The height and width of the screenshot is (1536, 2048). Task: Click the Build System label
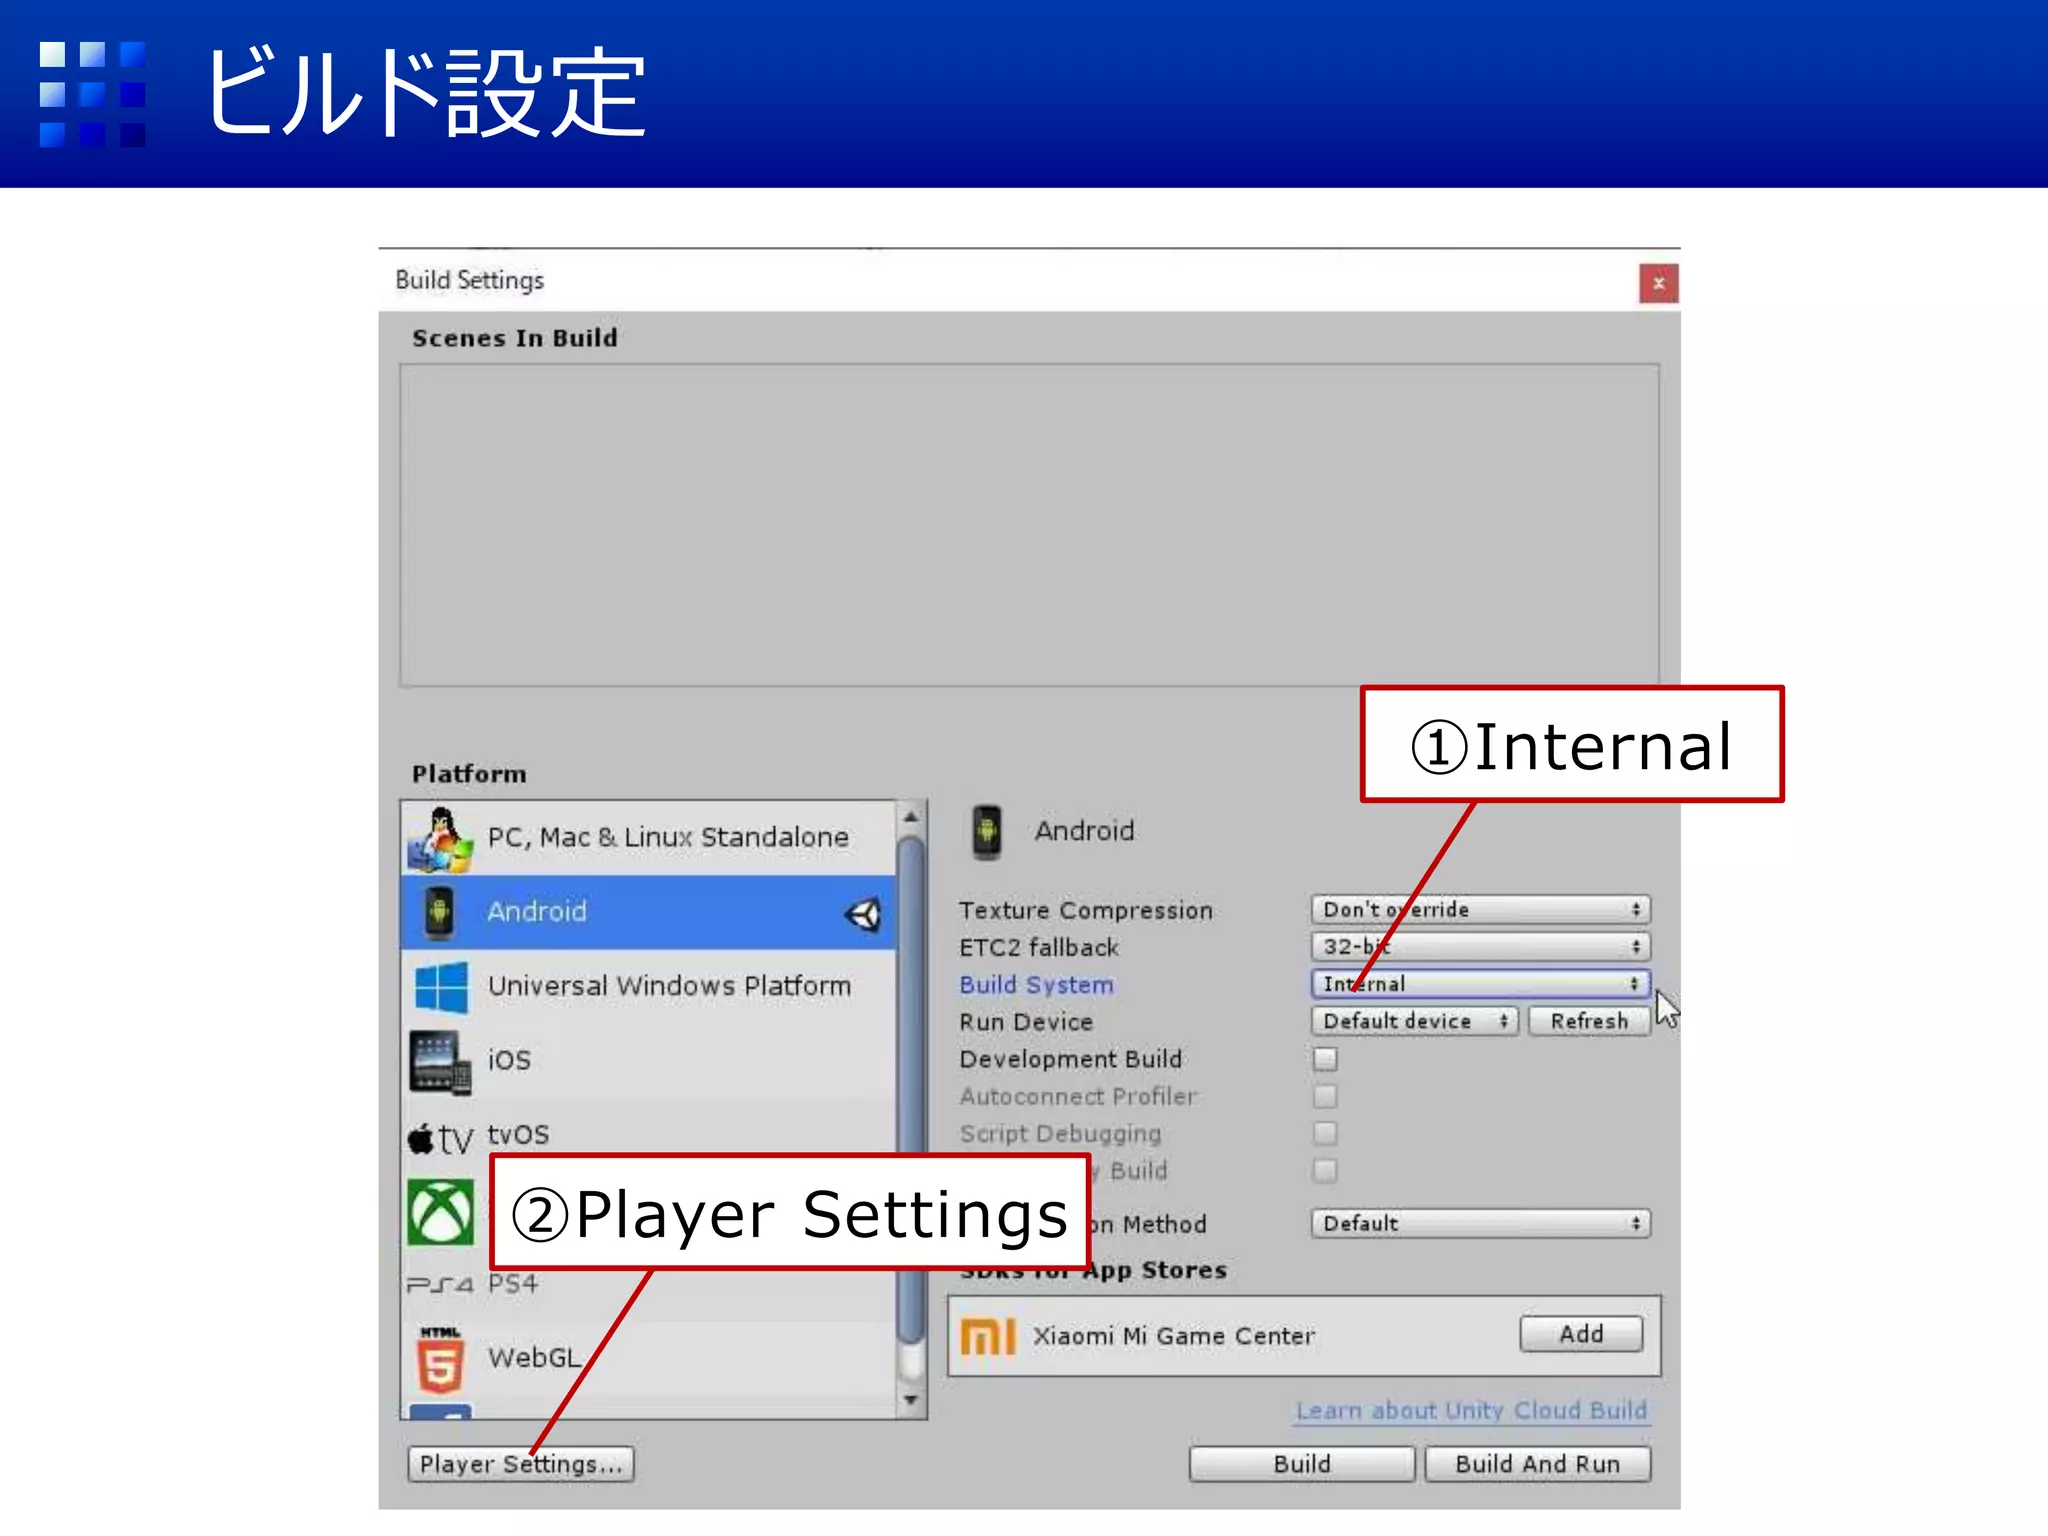(1036, 985)
